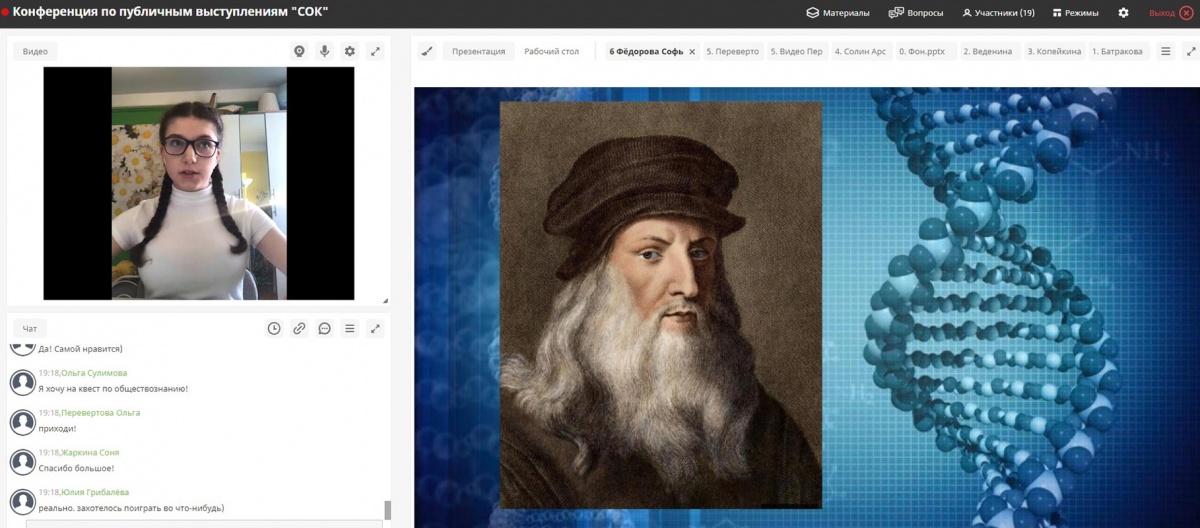The height and width of the screenshot is (528, 1200).
Task: Click the Выход exit button
Action: click(x=1170, y=13)
